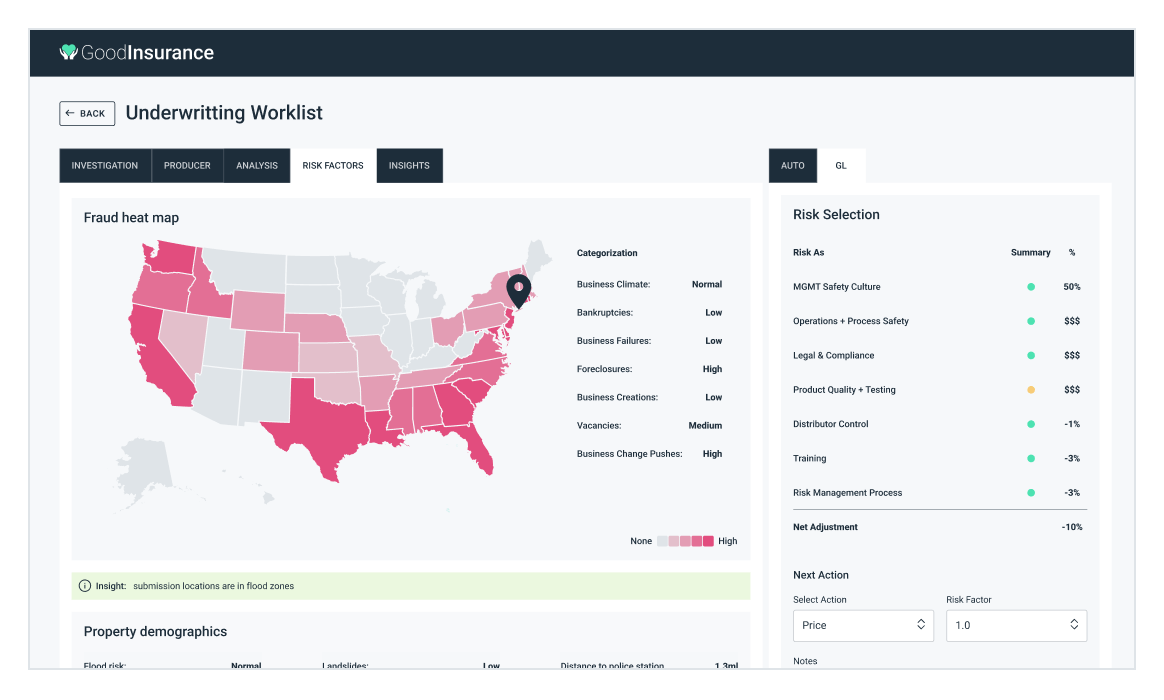Switch to the Analysis tab
The height and width of the screenshot is (700, 1164).
click(x=257, y=166)
